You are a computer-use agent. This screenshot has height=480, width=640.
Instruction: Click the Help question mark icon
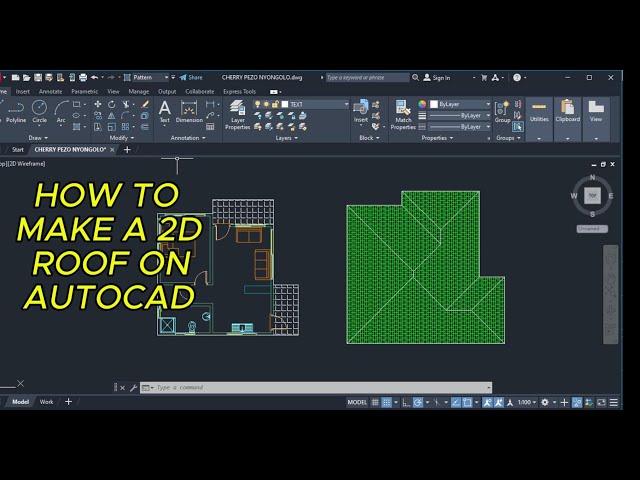point(517,78)
